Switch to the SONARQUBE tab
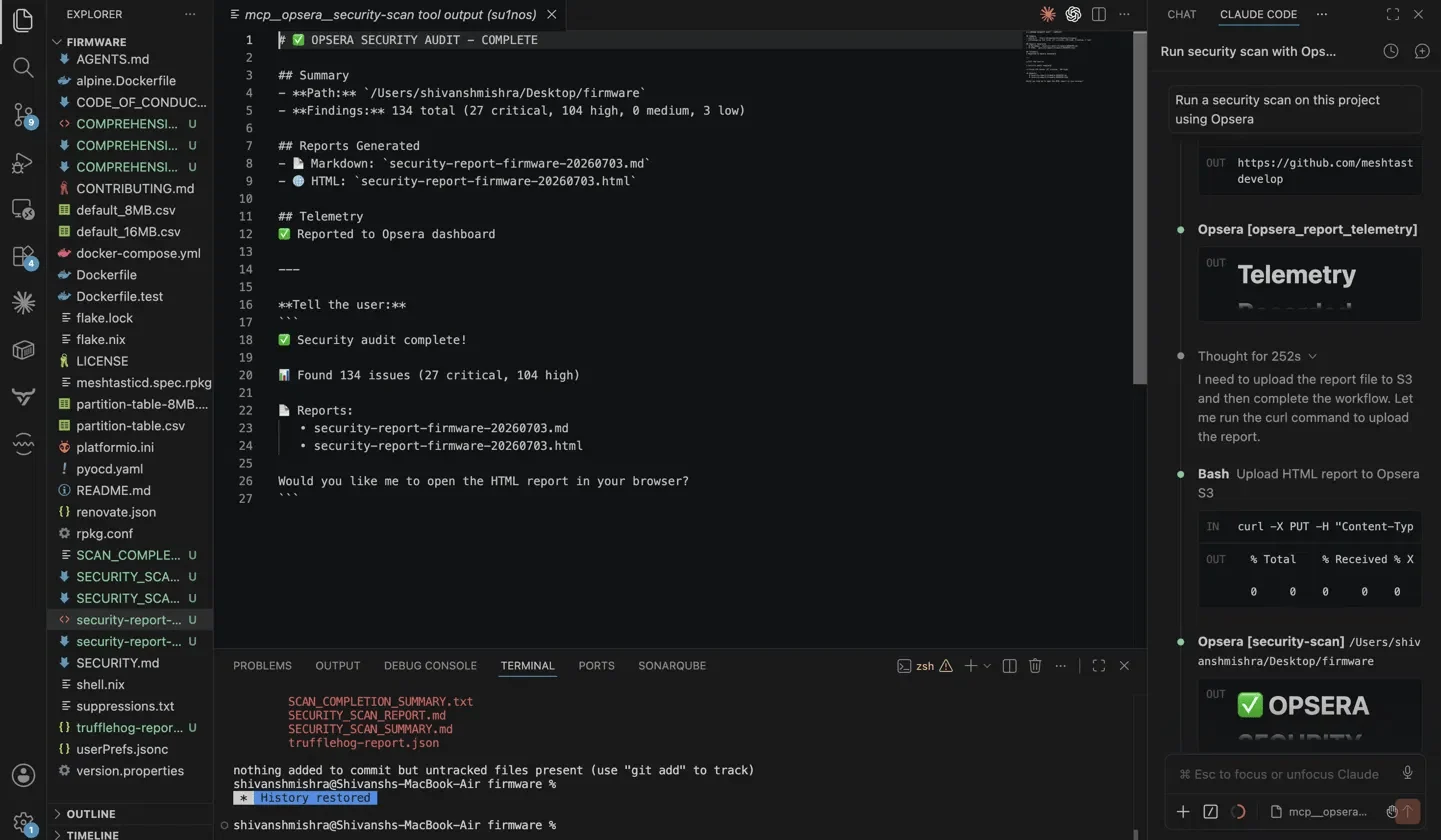The height and width of the screenshot is (840, 1441). tap(672, 665)
